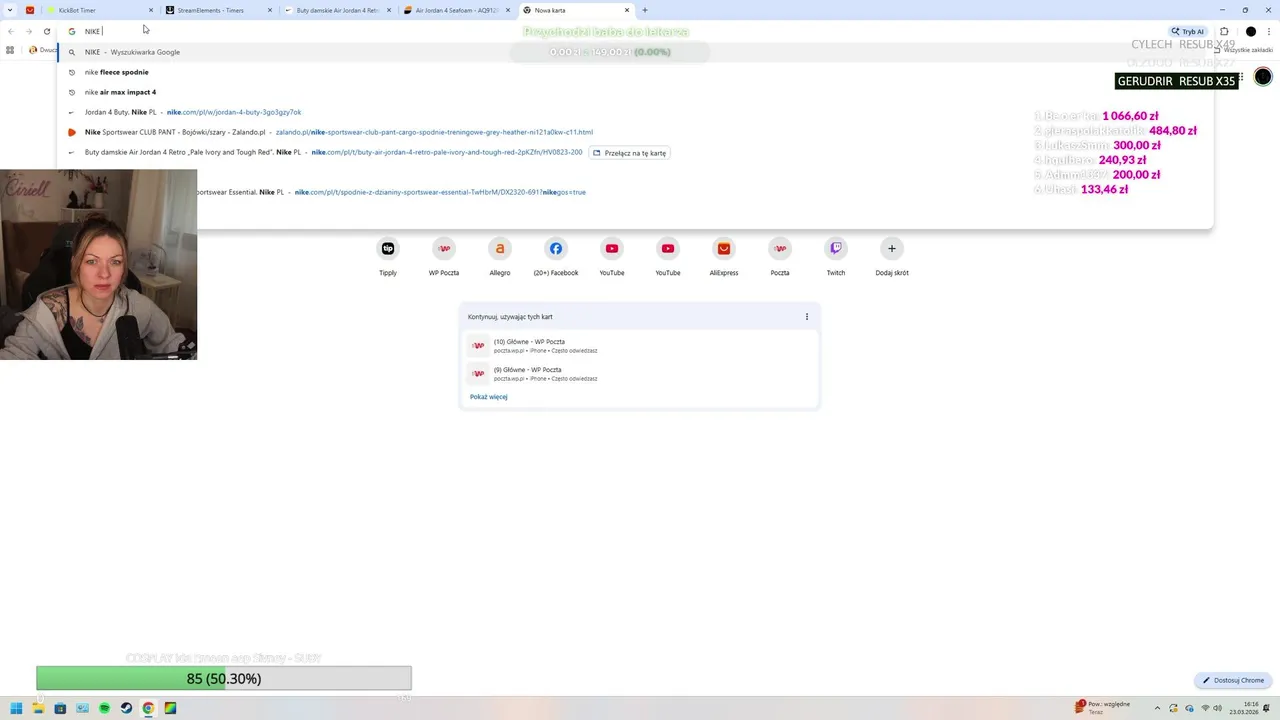Open Microsoft Store from the taskbar
Screen dimensions: 1280x720
pos(60,708)
